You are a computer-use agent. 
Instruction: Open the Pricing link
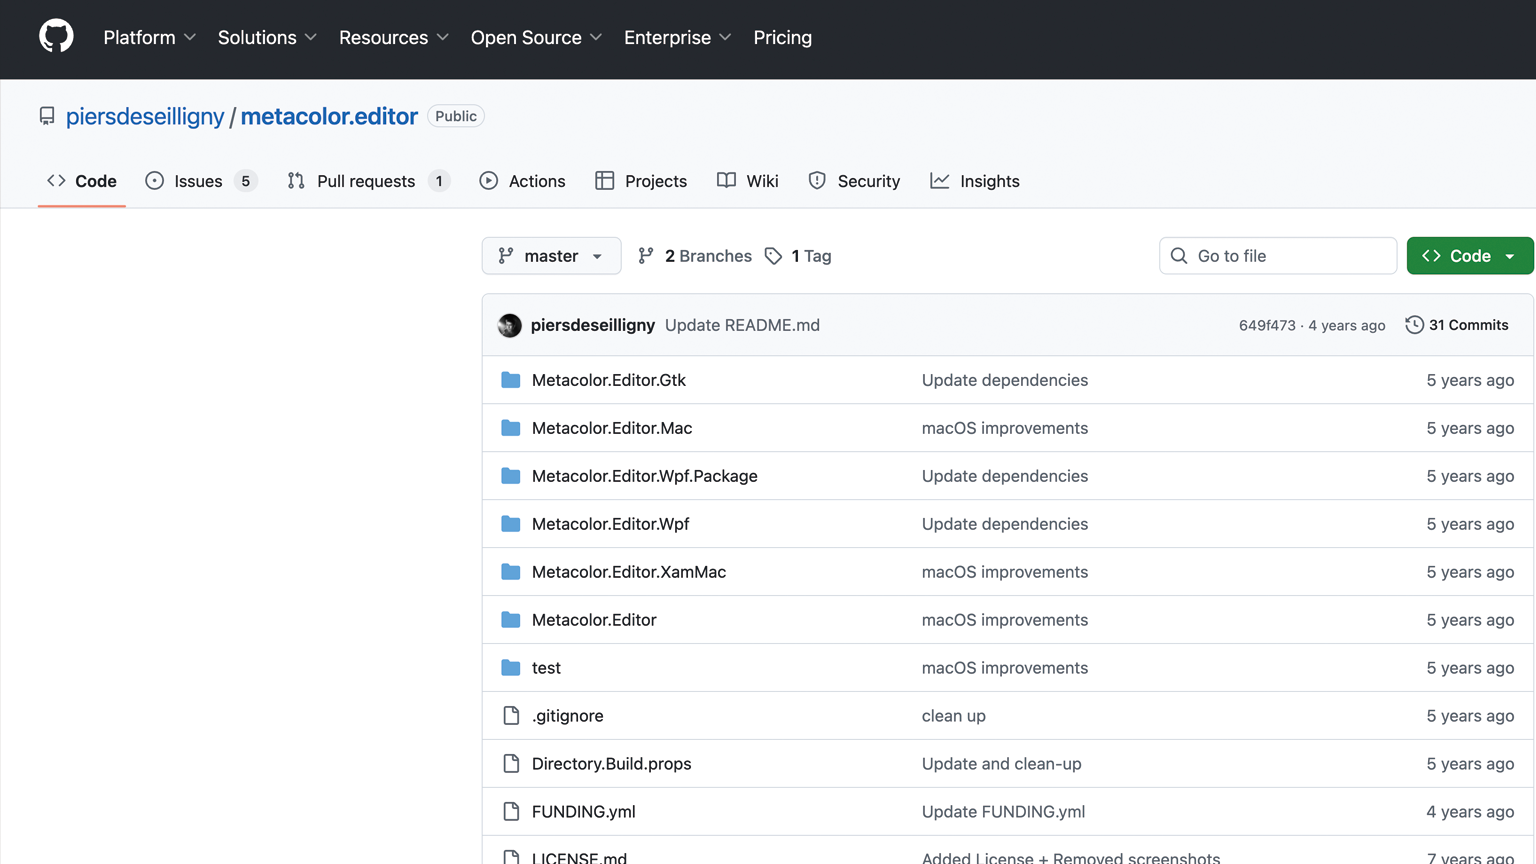click(782, 38)
